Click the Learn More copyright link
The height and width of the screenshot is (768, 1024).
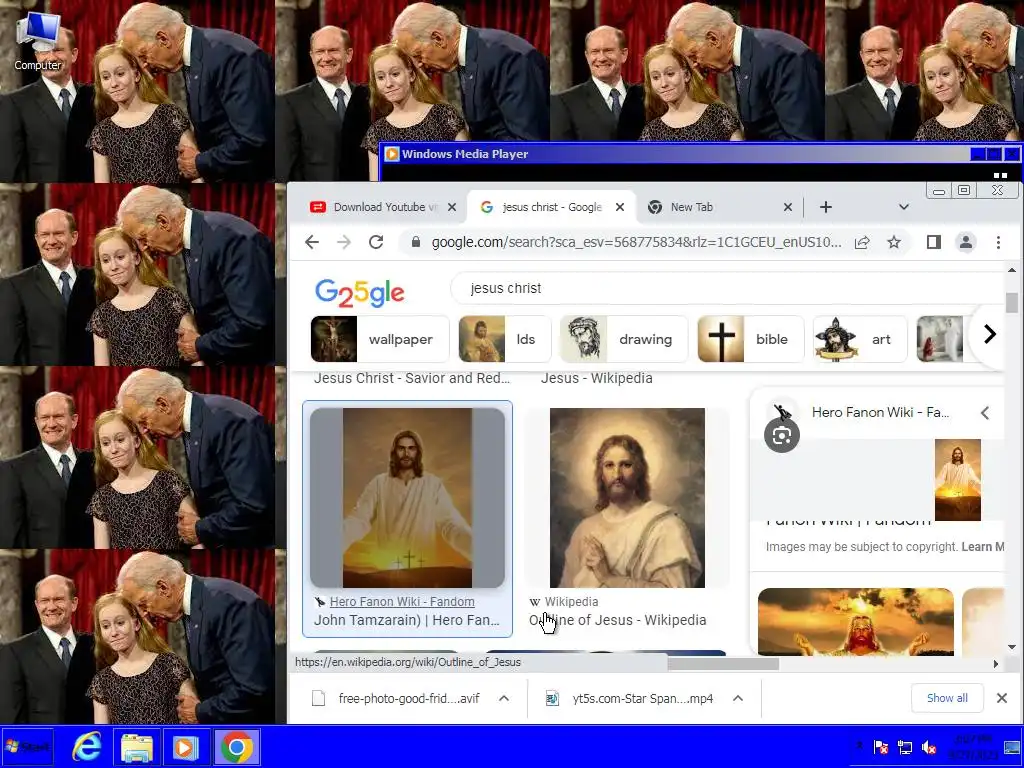[x=982, y=547]
